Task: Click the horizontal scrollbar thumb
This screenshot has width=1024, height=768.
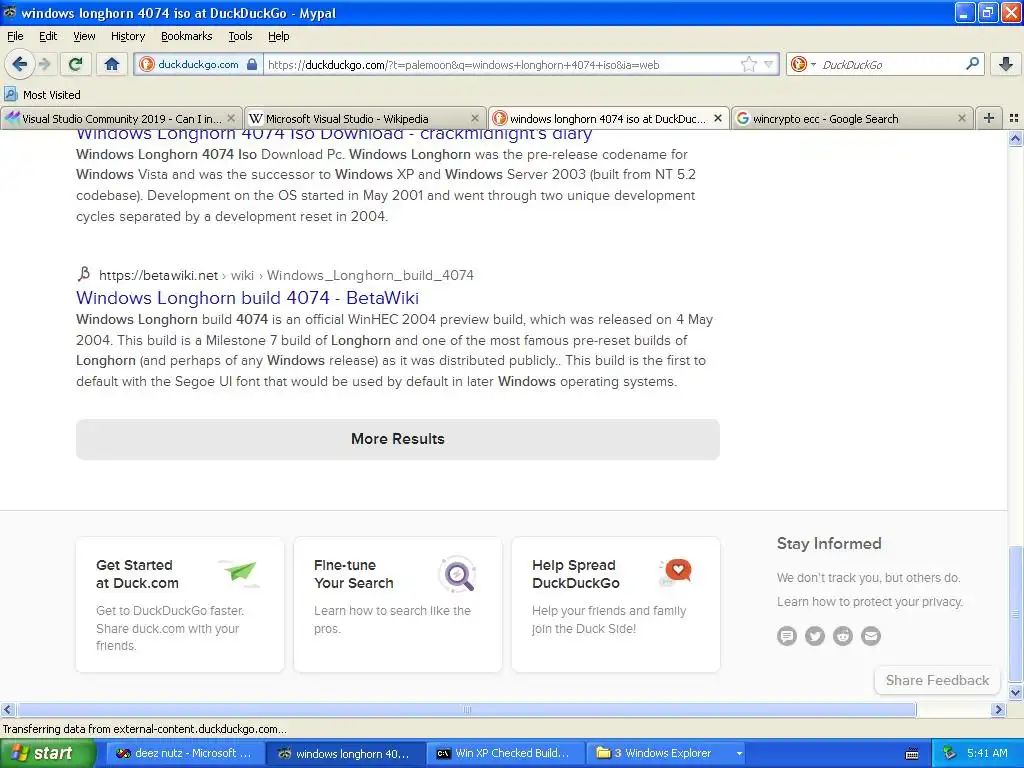Action: [x=466, y=709]
